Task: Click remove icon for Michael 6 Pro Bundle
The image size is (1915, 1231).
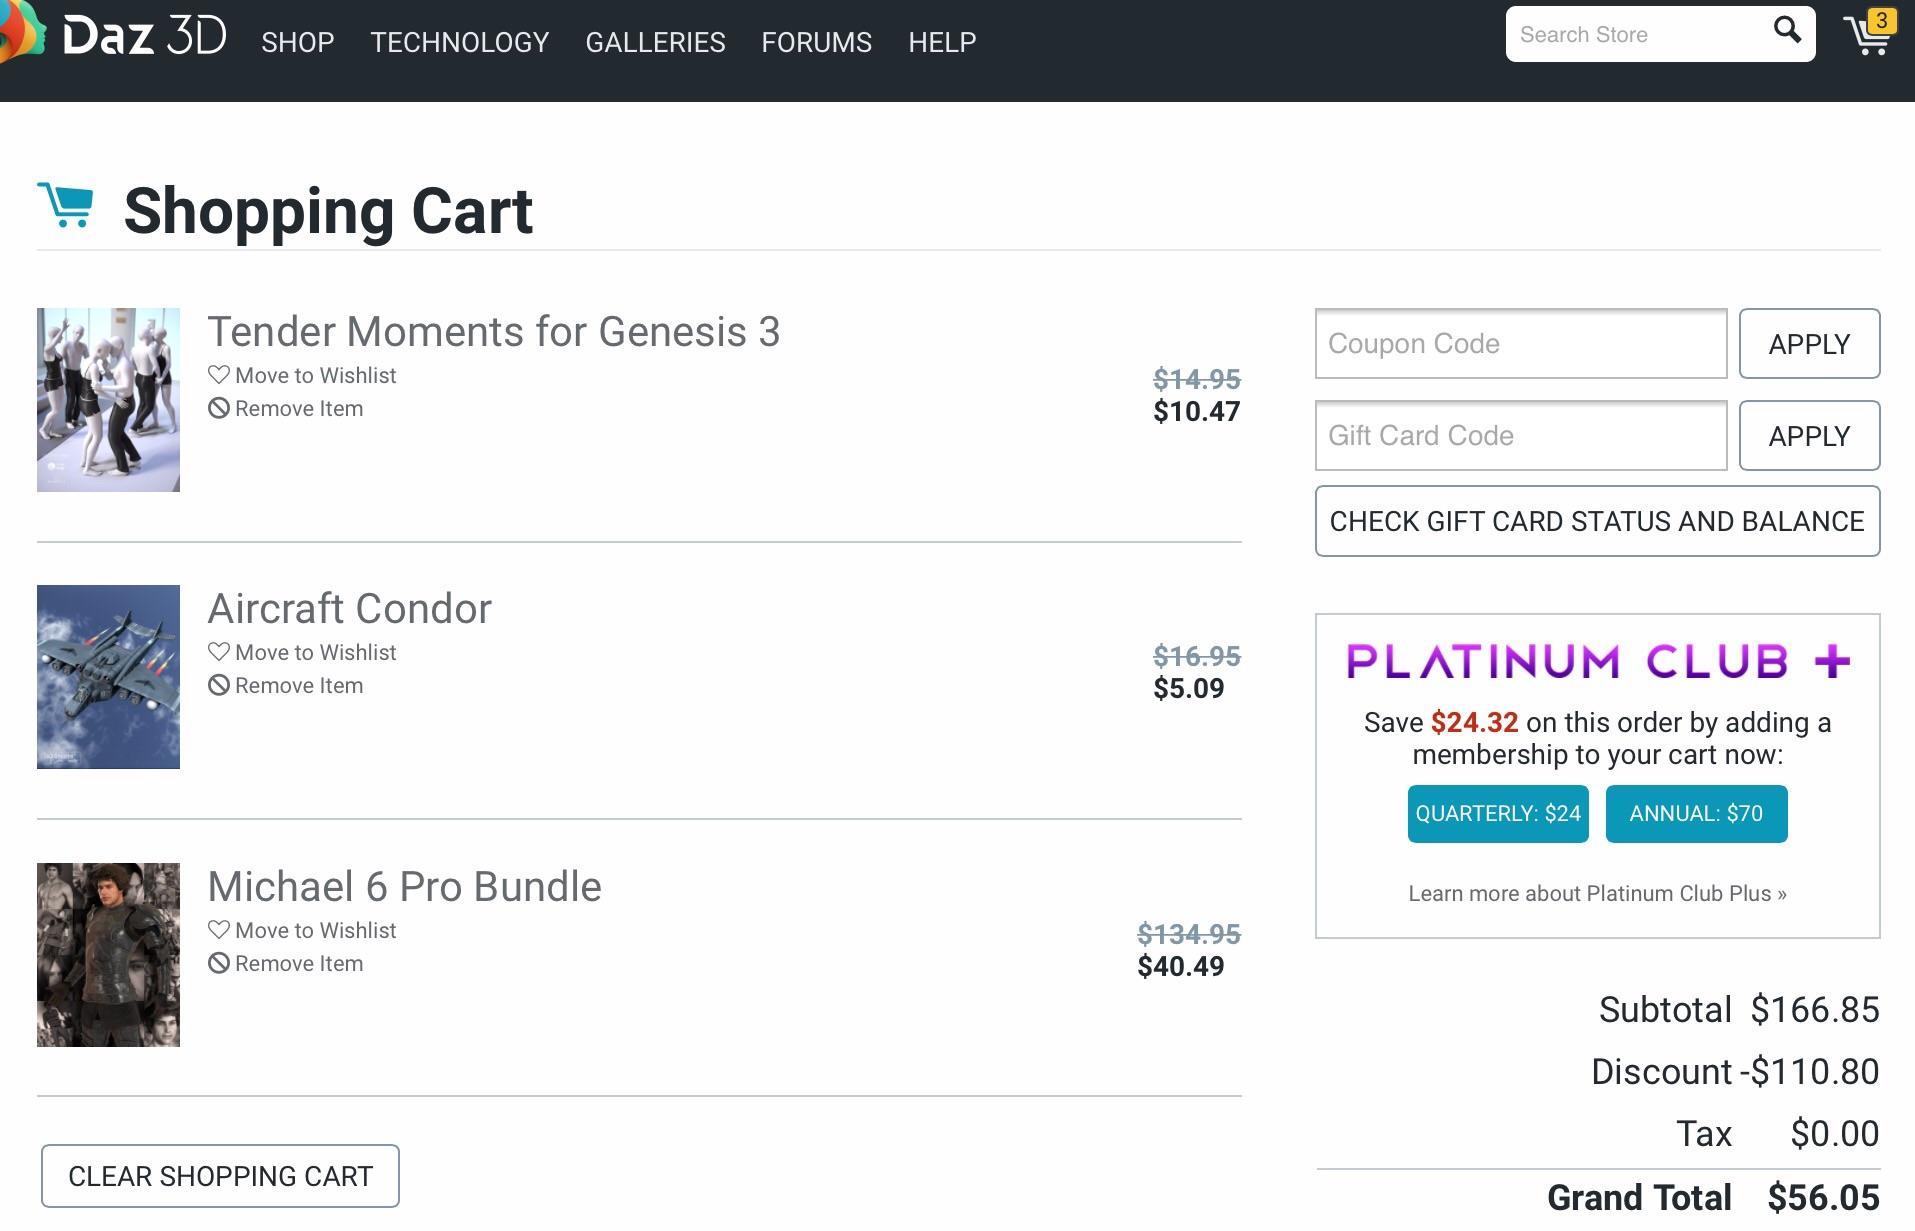Action: (x=219, y=963)
